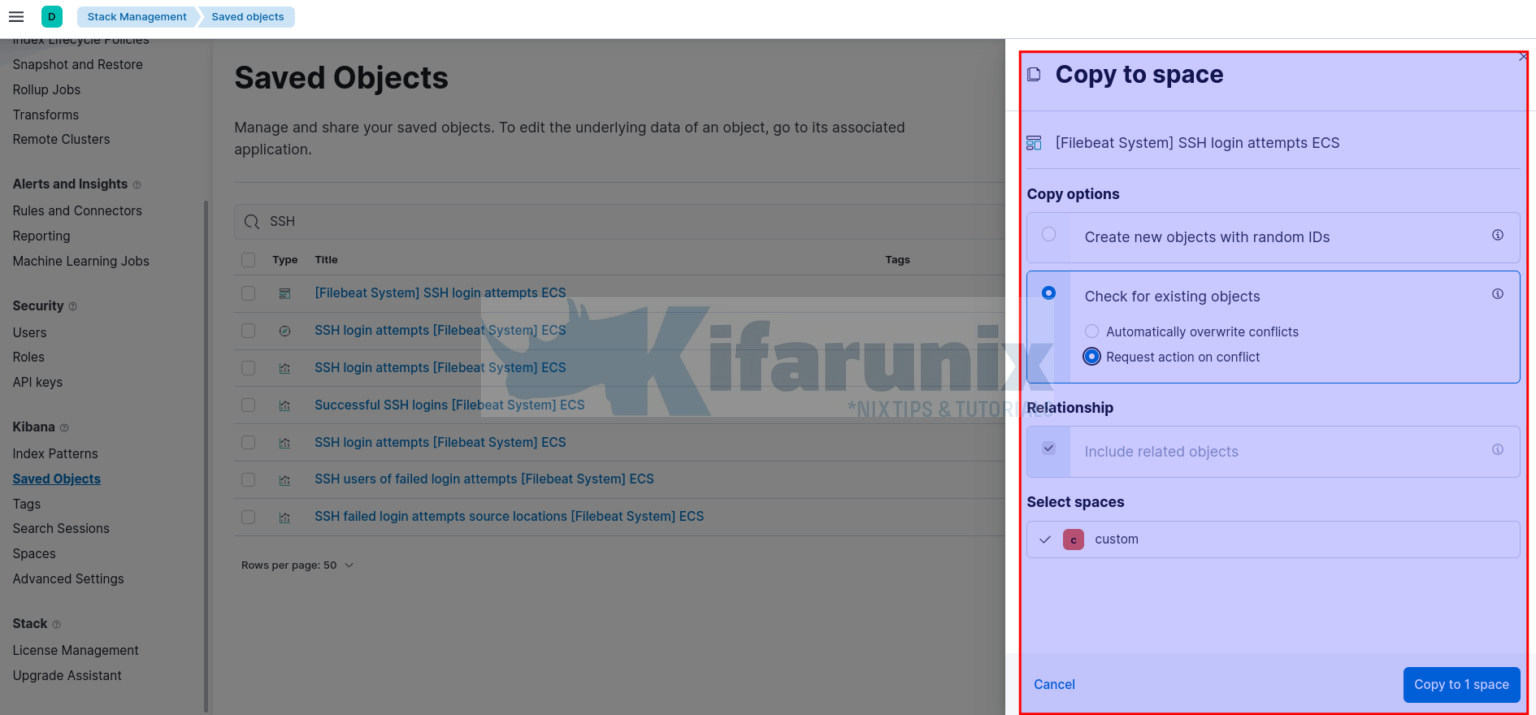
Task: Click the dashboard icon beside the flyout object title
Action: point(1033,142)
